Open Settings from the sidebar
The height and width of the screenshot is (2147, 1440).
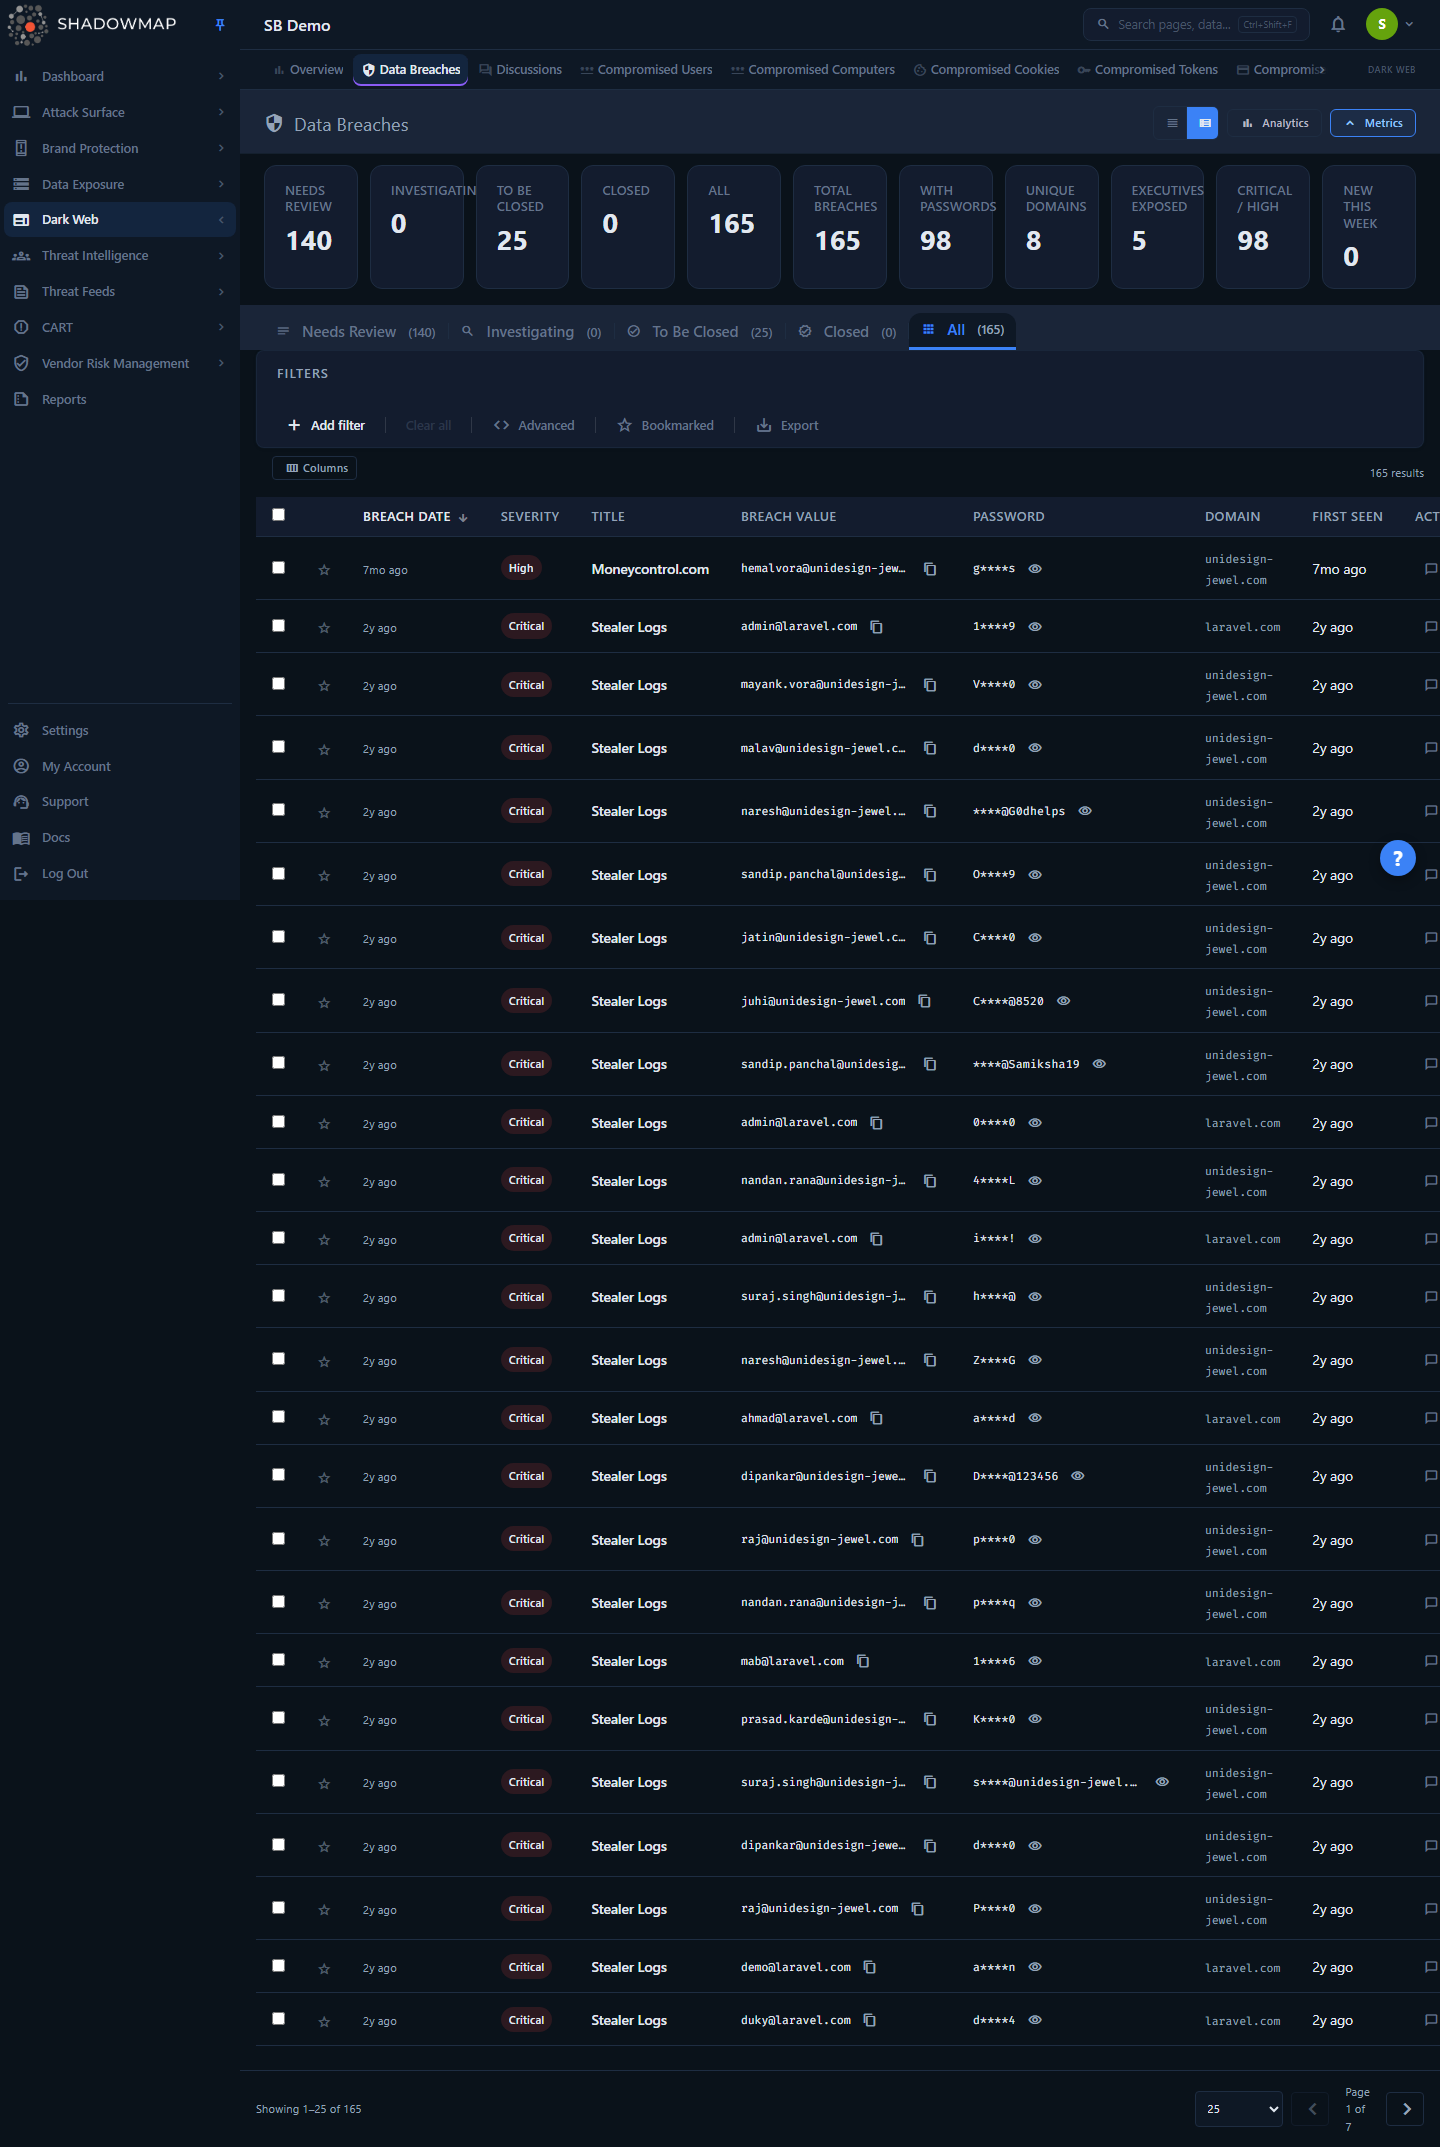click(x=65, y=731)
